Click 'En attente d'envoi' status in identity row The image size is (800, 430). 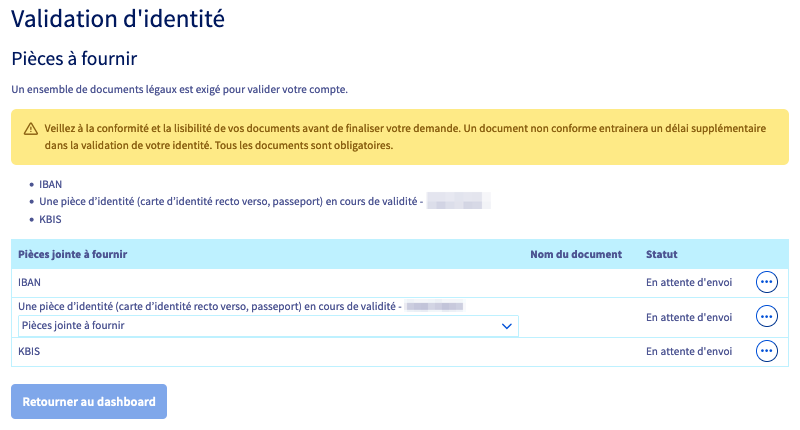(690, 317)
